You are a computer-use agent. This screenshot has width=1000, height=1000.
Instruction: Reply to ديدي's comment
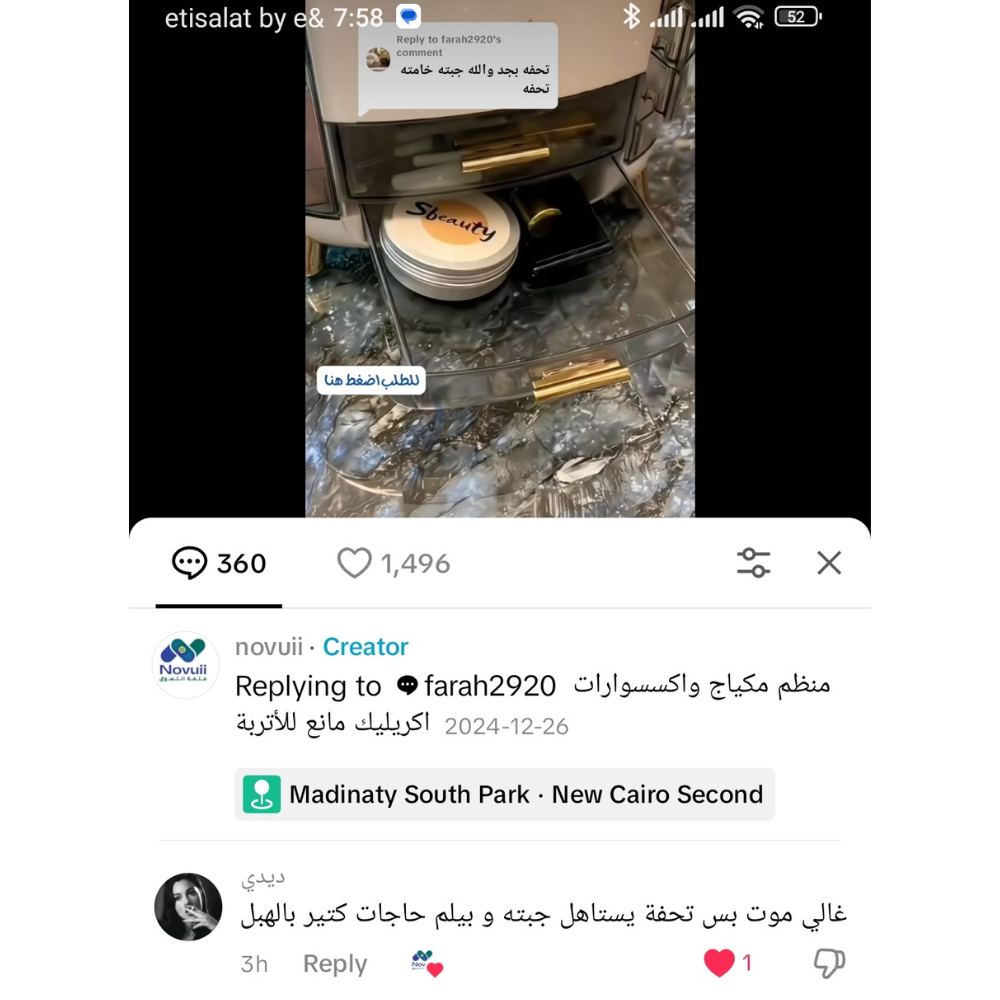click(335, 964)
